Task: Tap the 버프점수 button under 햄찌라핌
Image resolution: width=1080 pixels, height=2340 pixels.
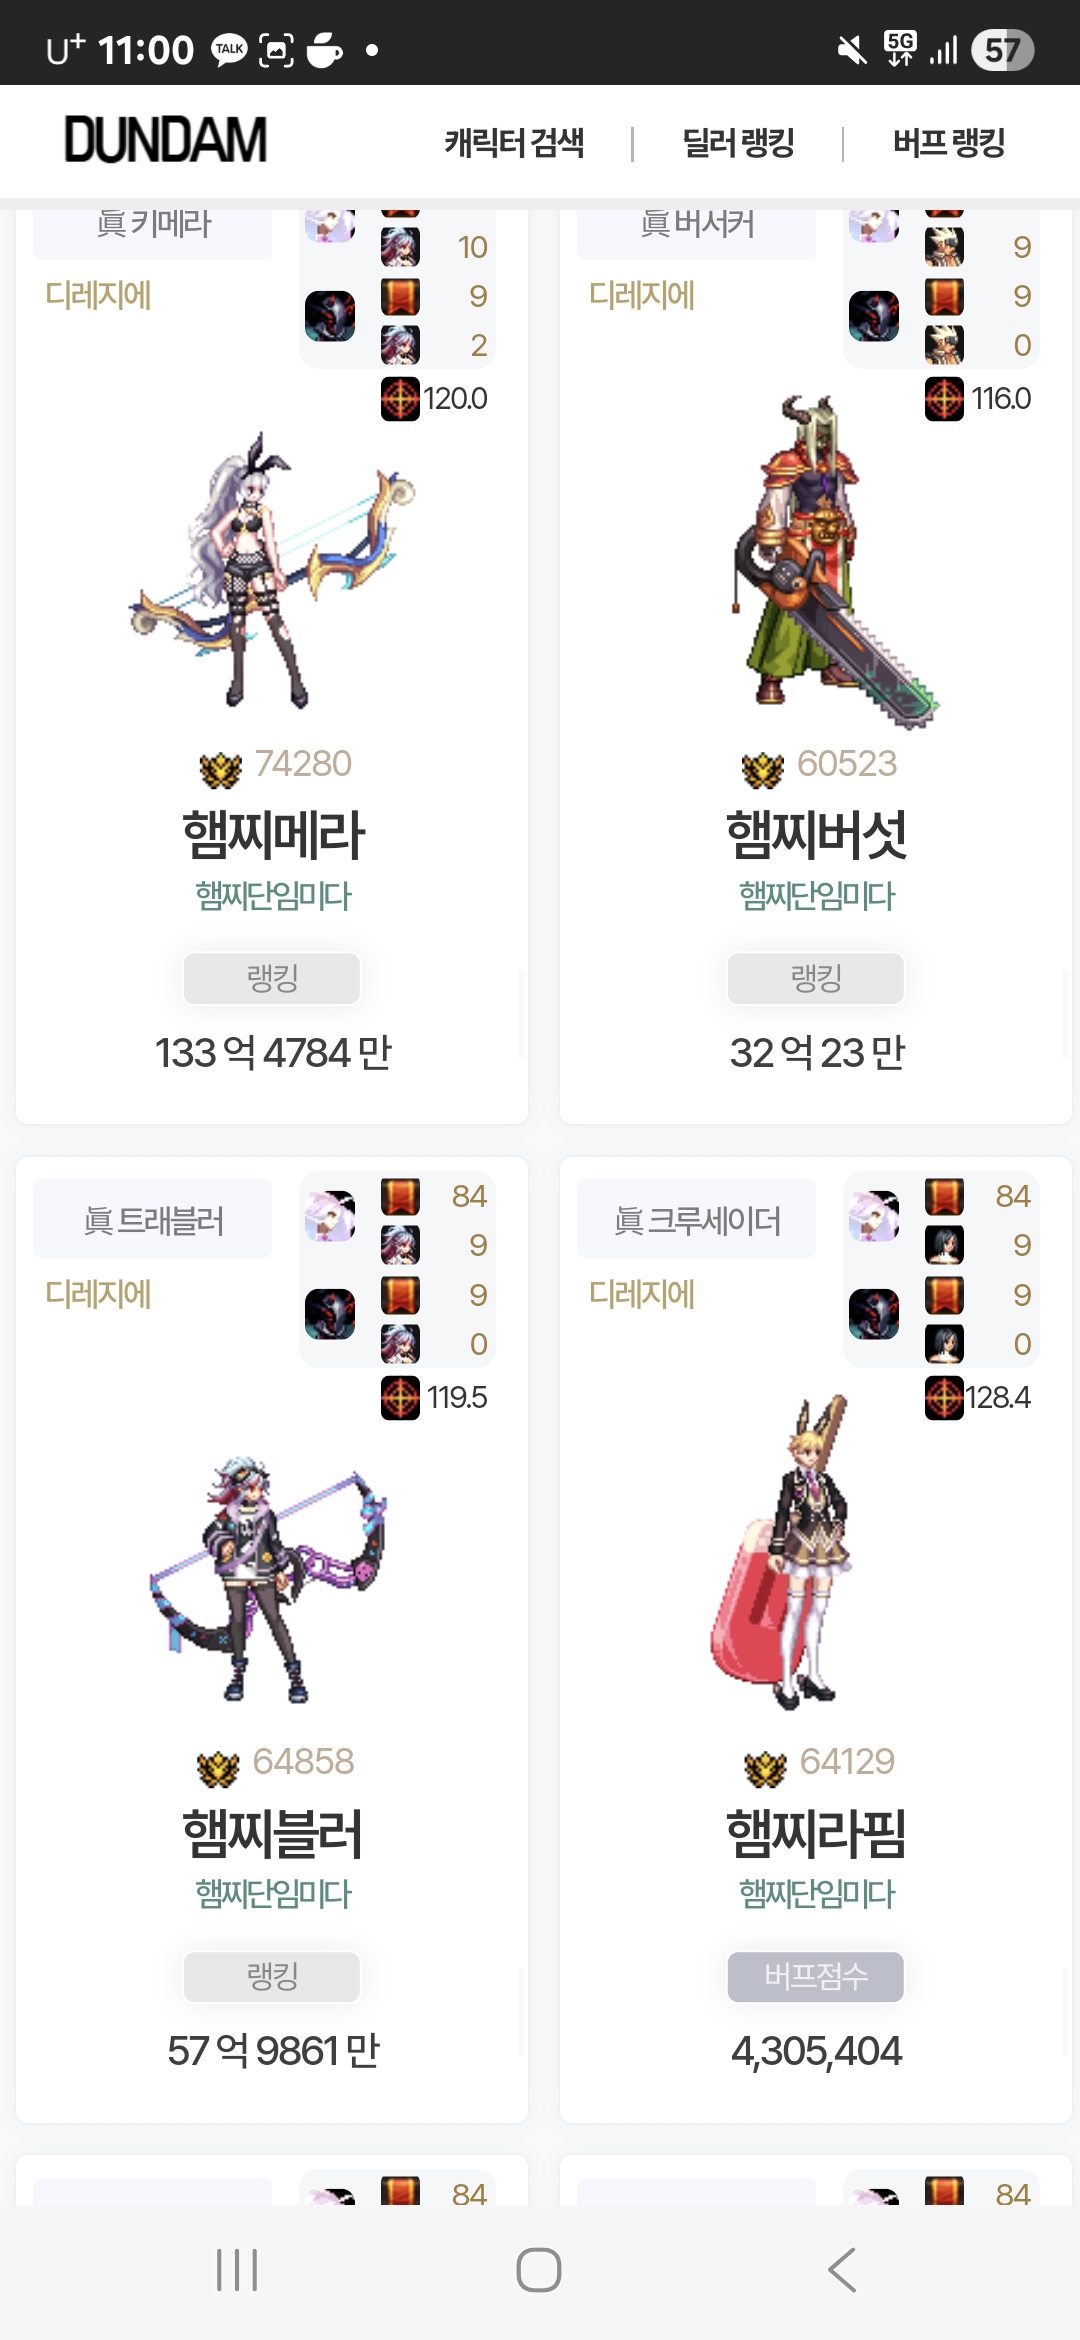Action: coord(816,1976)
